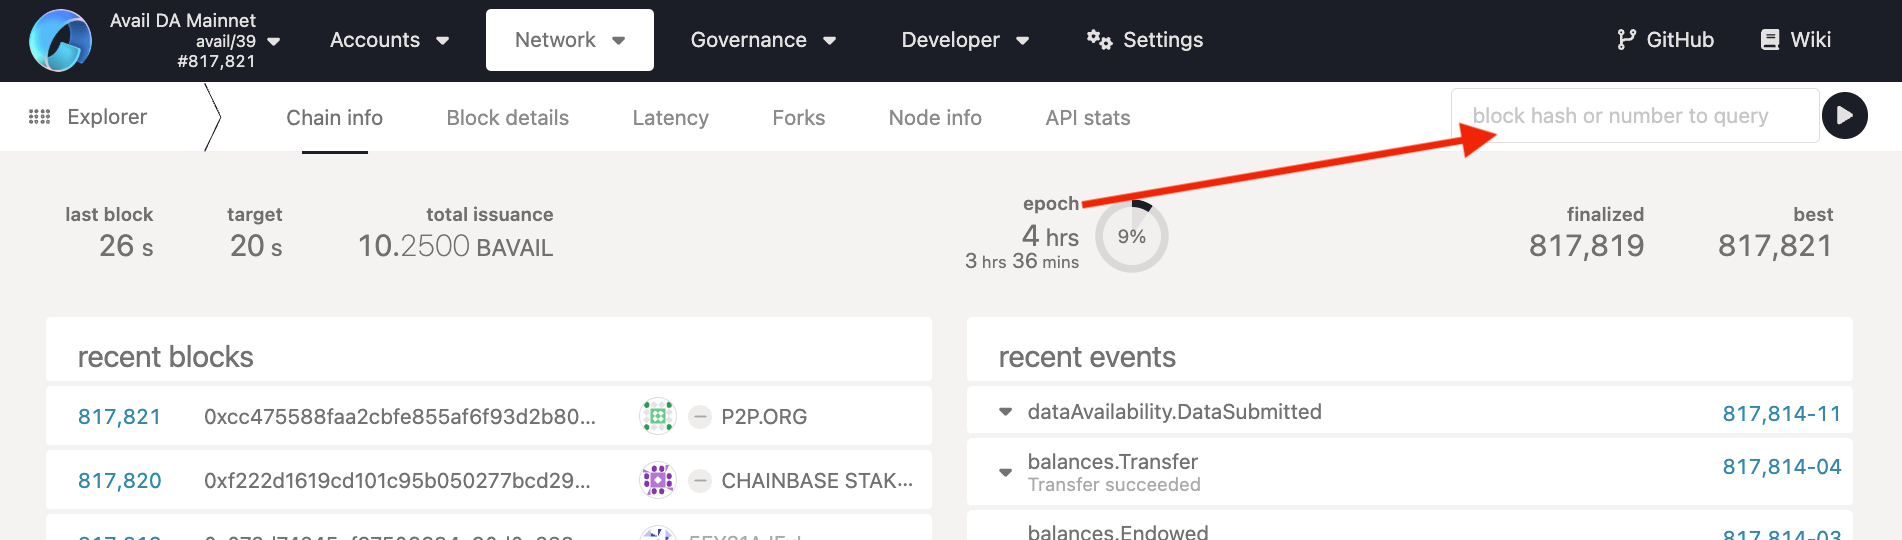Screen dimensions: 1902x540
Task: Expand the balances.Transfer event details
Action: (x=1006, y=472)
